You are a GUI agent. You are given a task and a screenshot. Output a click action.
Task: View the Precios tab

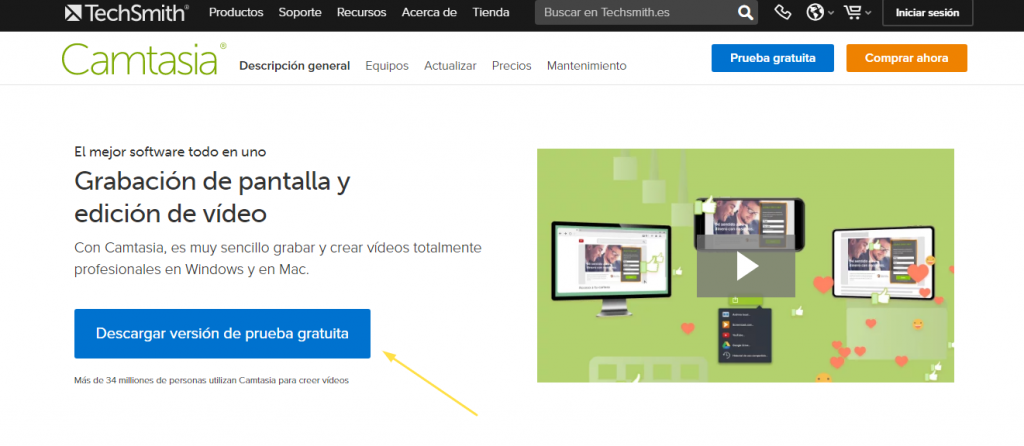click(x=511, y=65)
